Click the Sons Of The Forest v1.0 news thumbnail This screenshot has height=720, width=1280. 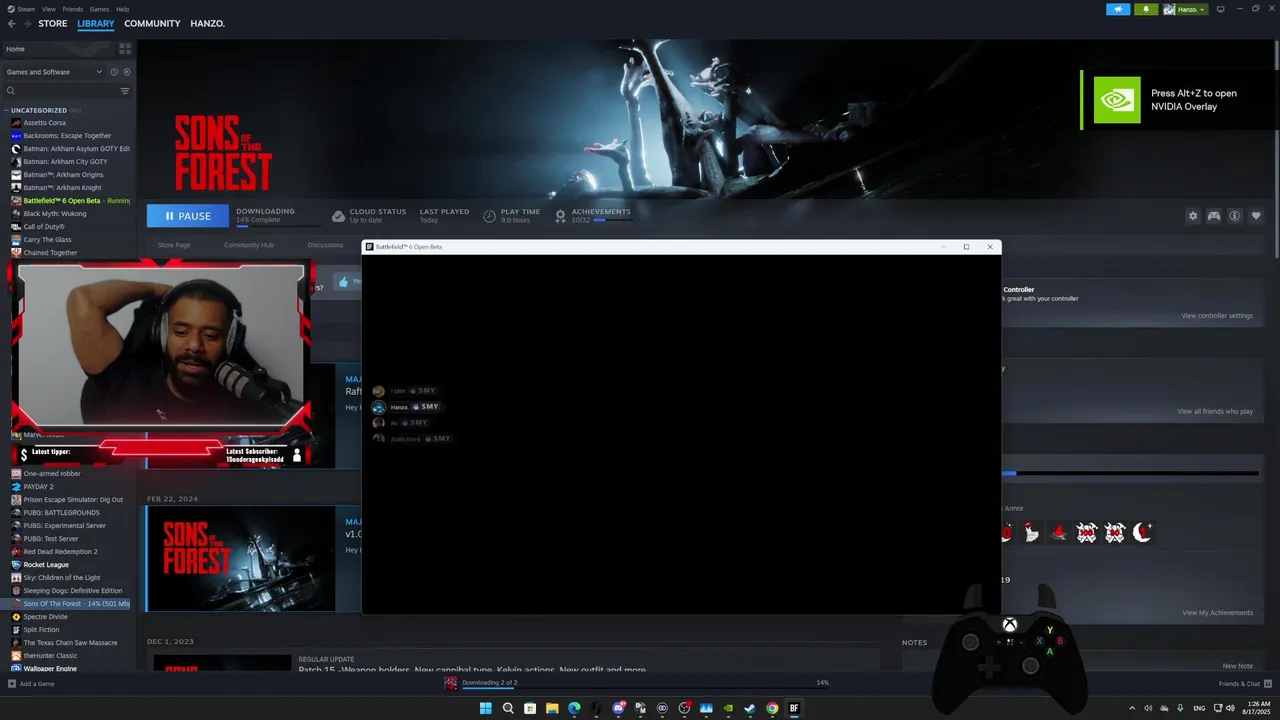pyautogui.click(x=241, y=558)
